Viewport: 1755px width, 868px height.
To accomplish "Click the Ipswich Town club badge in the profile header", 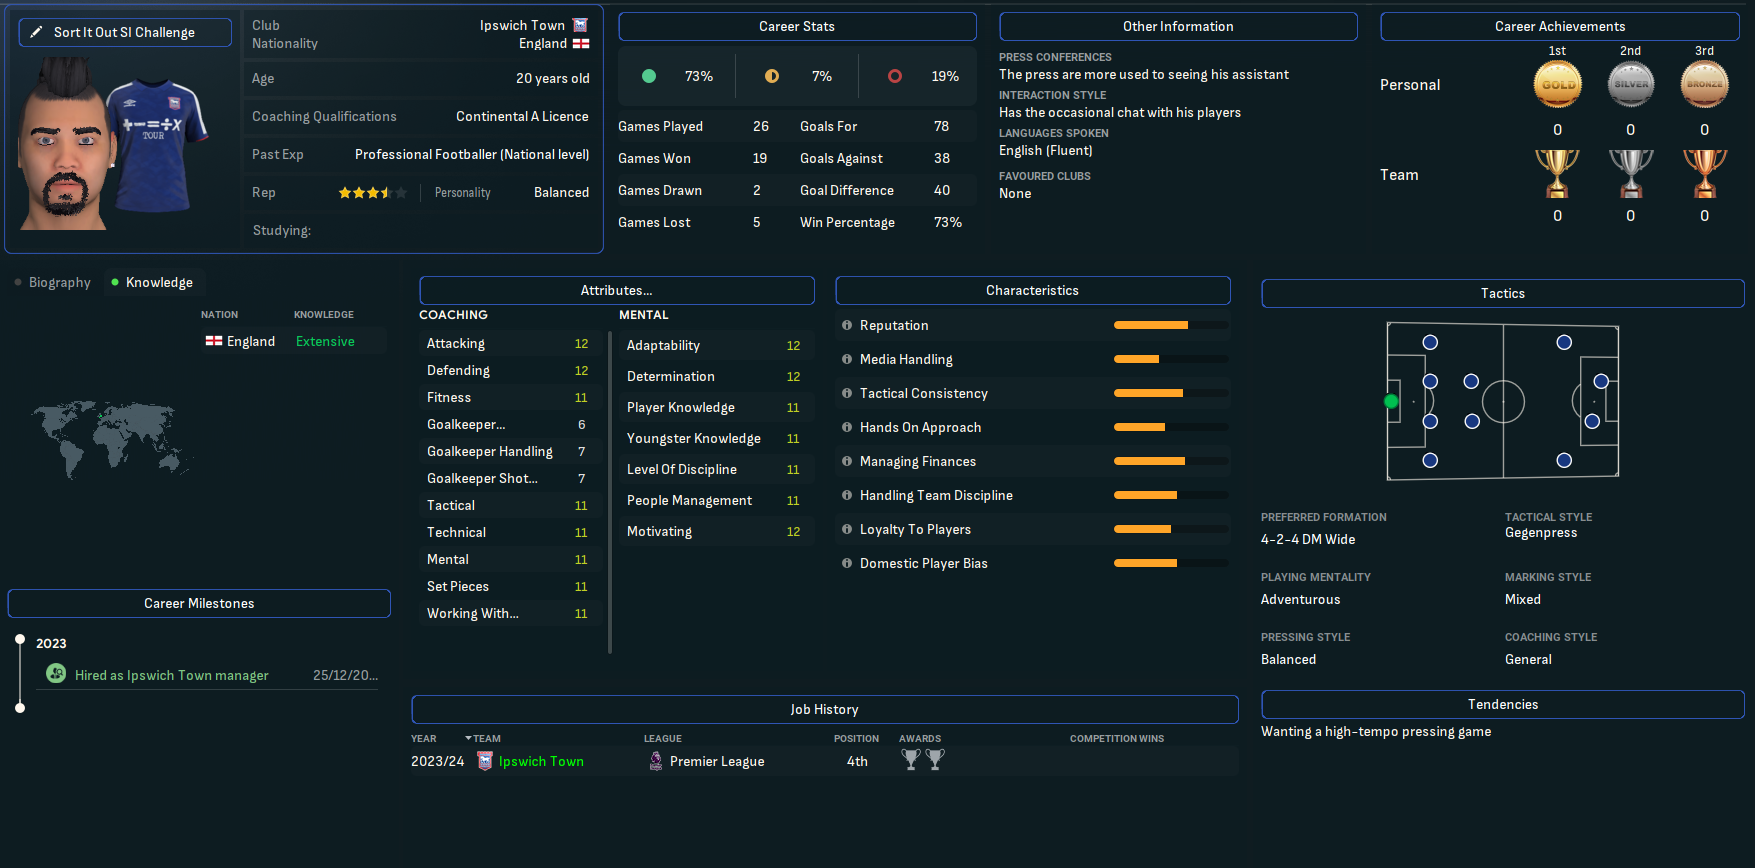I will (x=580, y=25).
